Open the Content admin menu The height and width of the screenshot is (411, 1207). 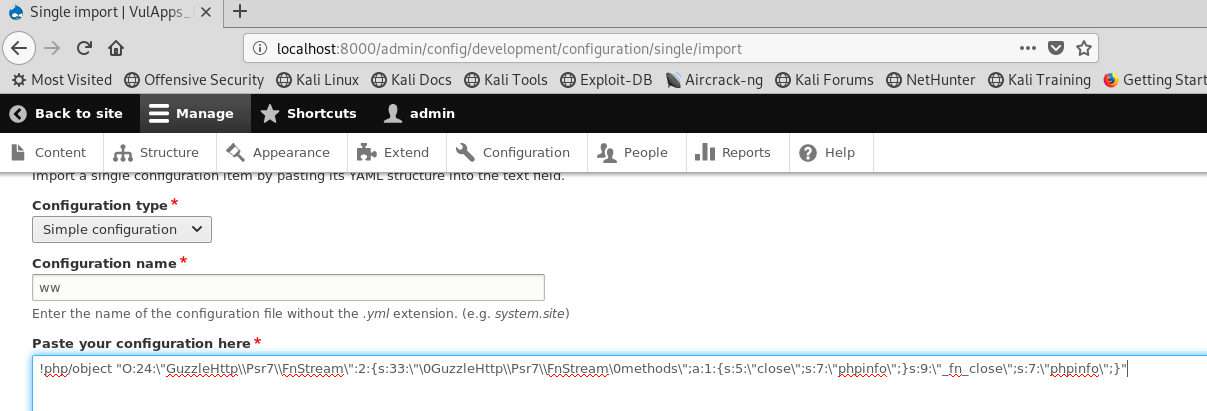tap(51, 153)
